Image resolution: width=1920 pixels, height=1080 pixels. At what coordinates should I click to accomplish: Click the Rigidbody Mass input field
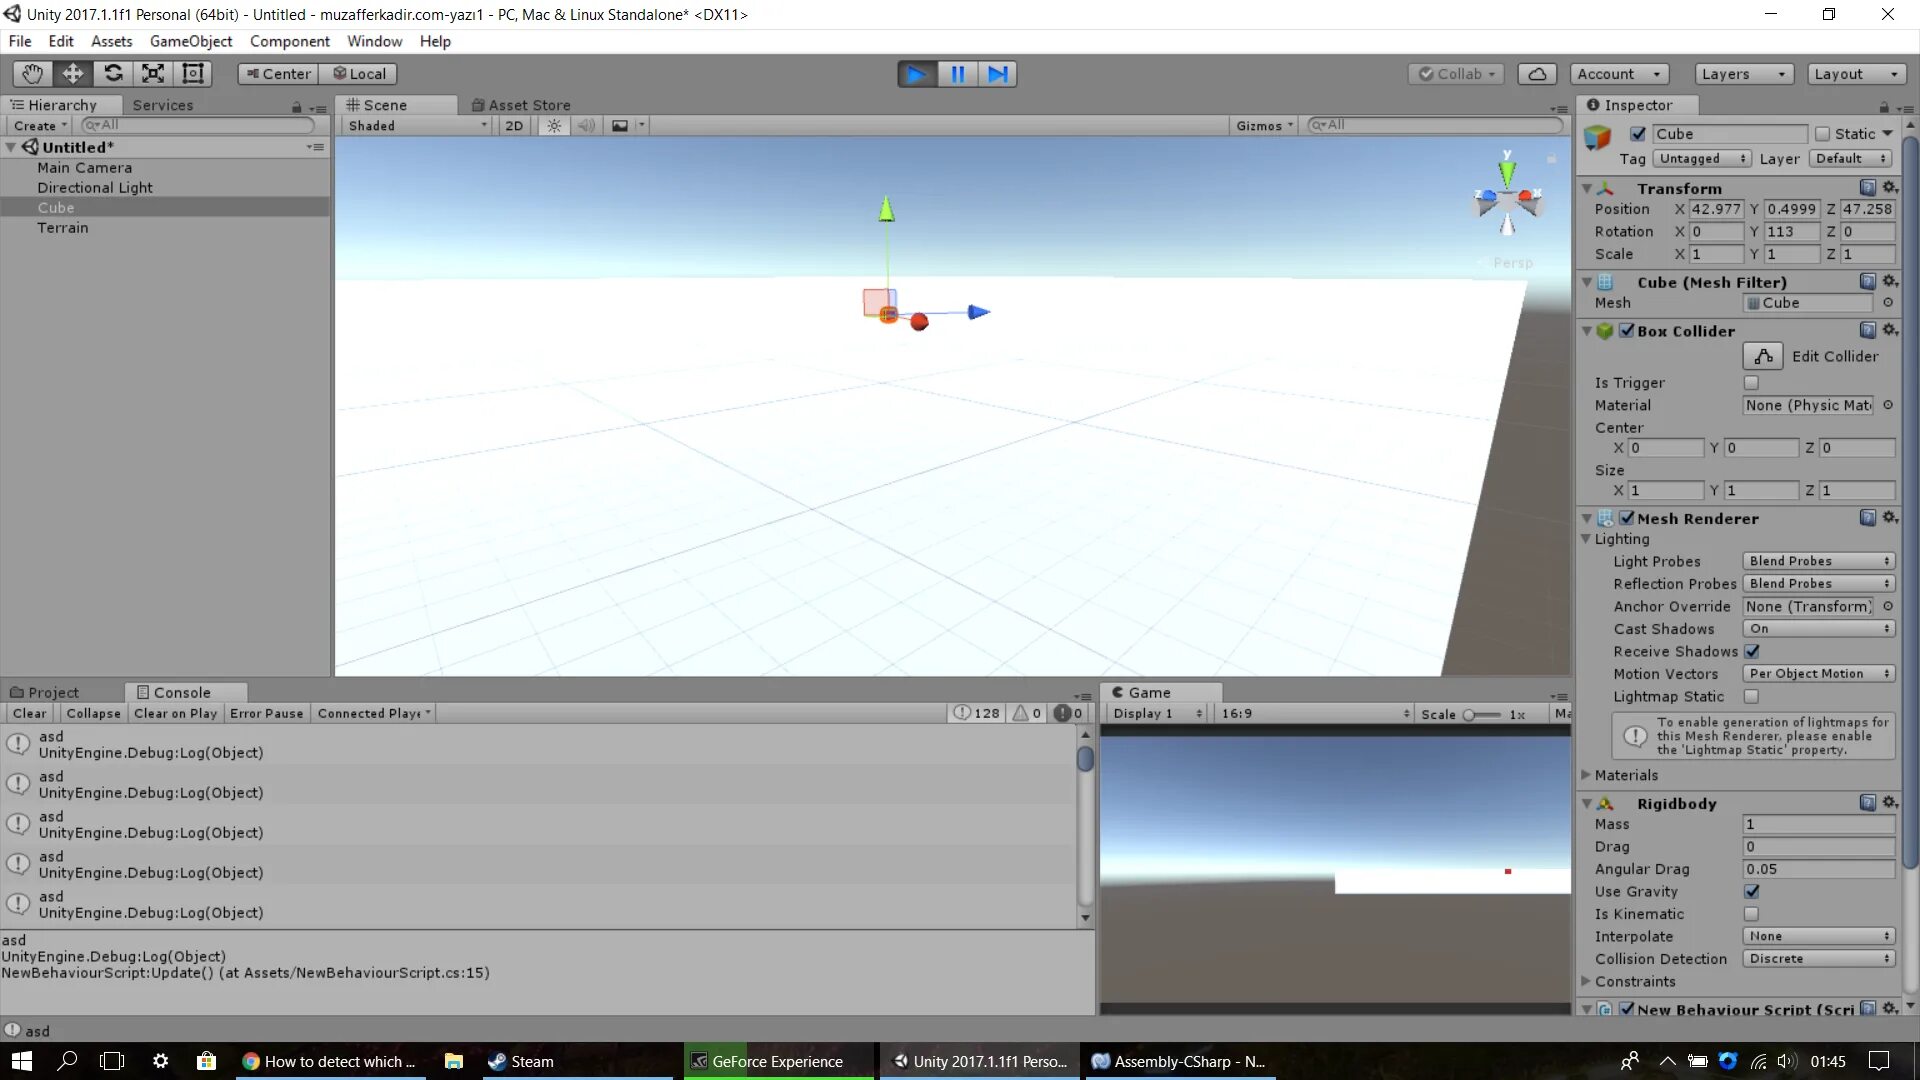[1818, 824]
